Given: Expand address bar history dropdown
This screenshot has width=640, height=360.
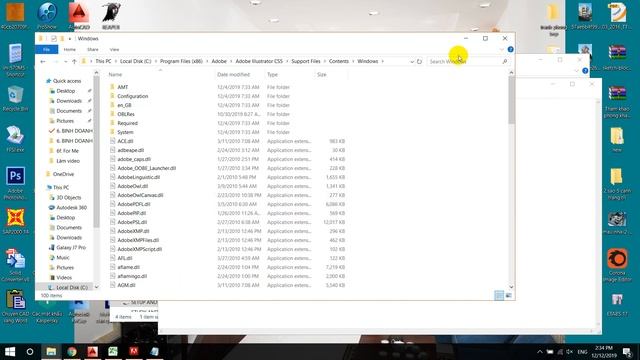Looking at the screenshot, I should click(x=412, y=61).
